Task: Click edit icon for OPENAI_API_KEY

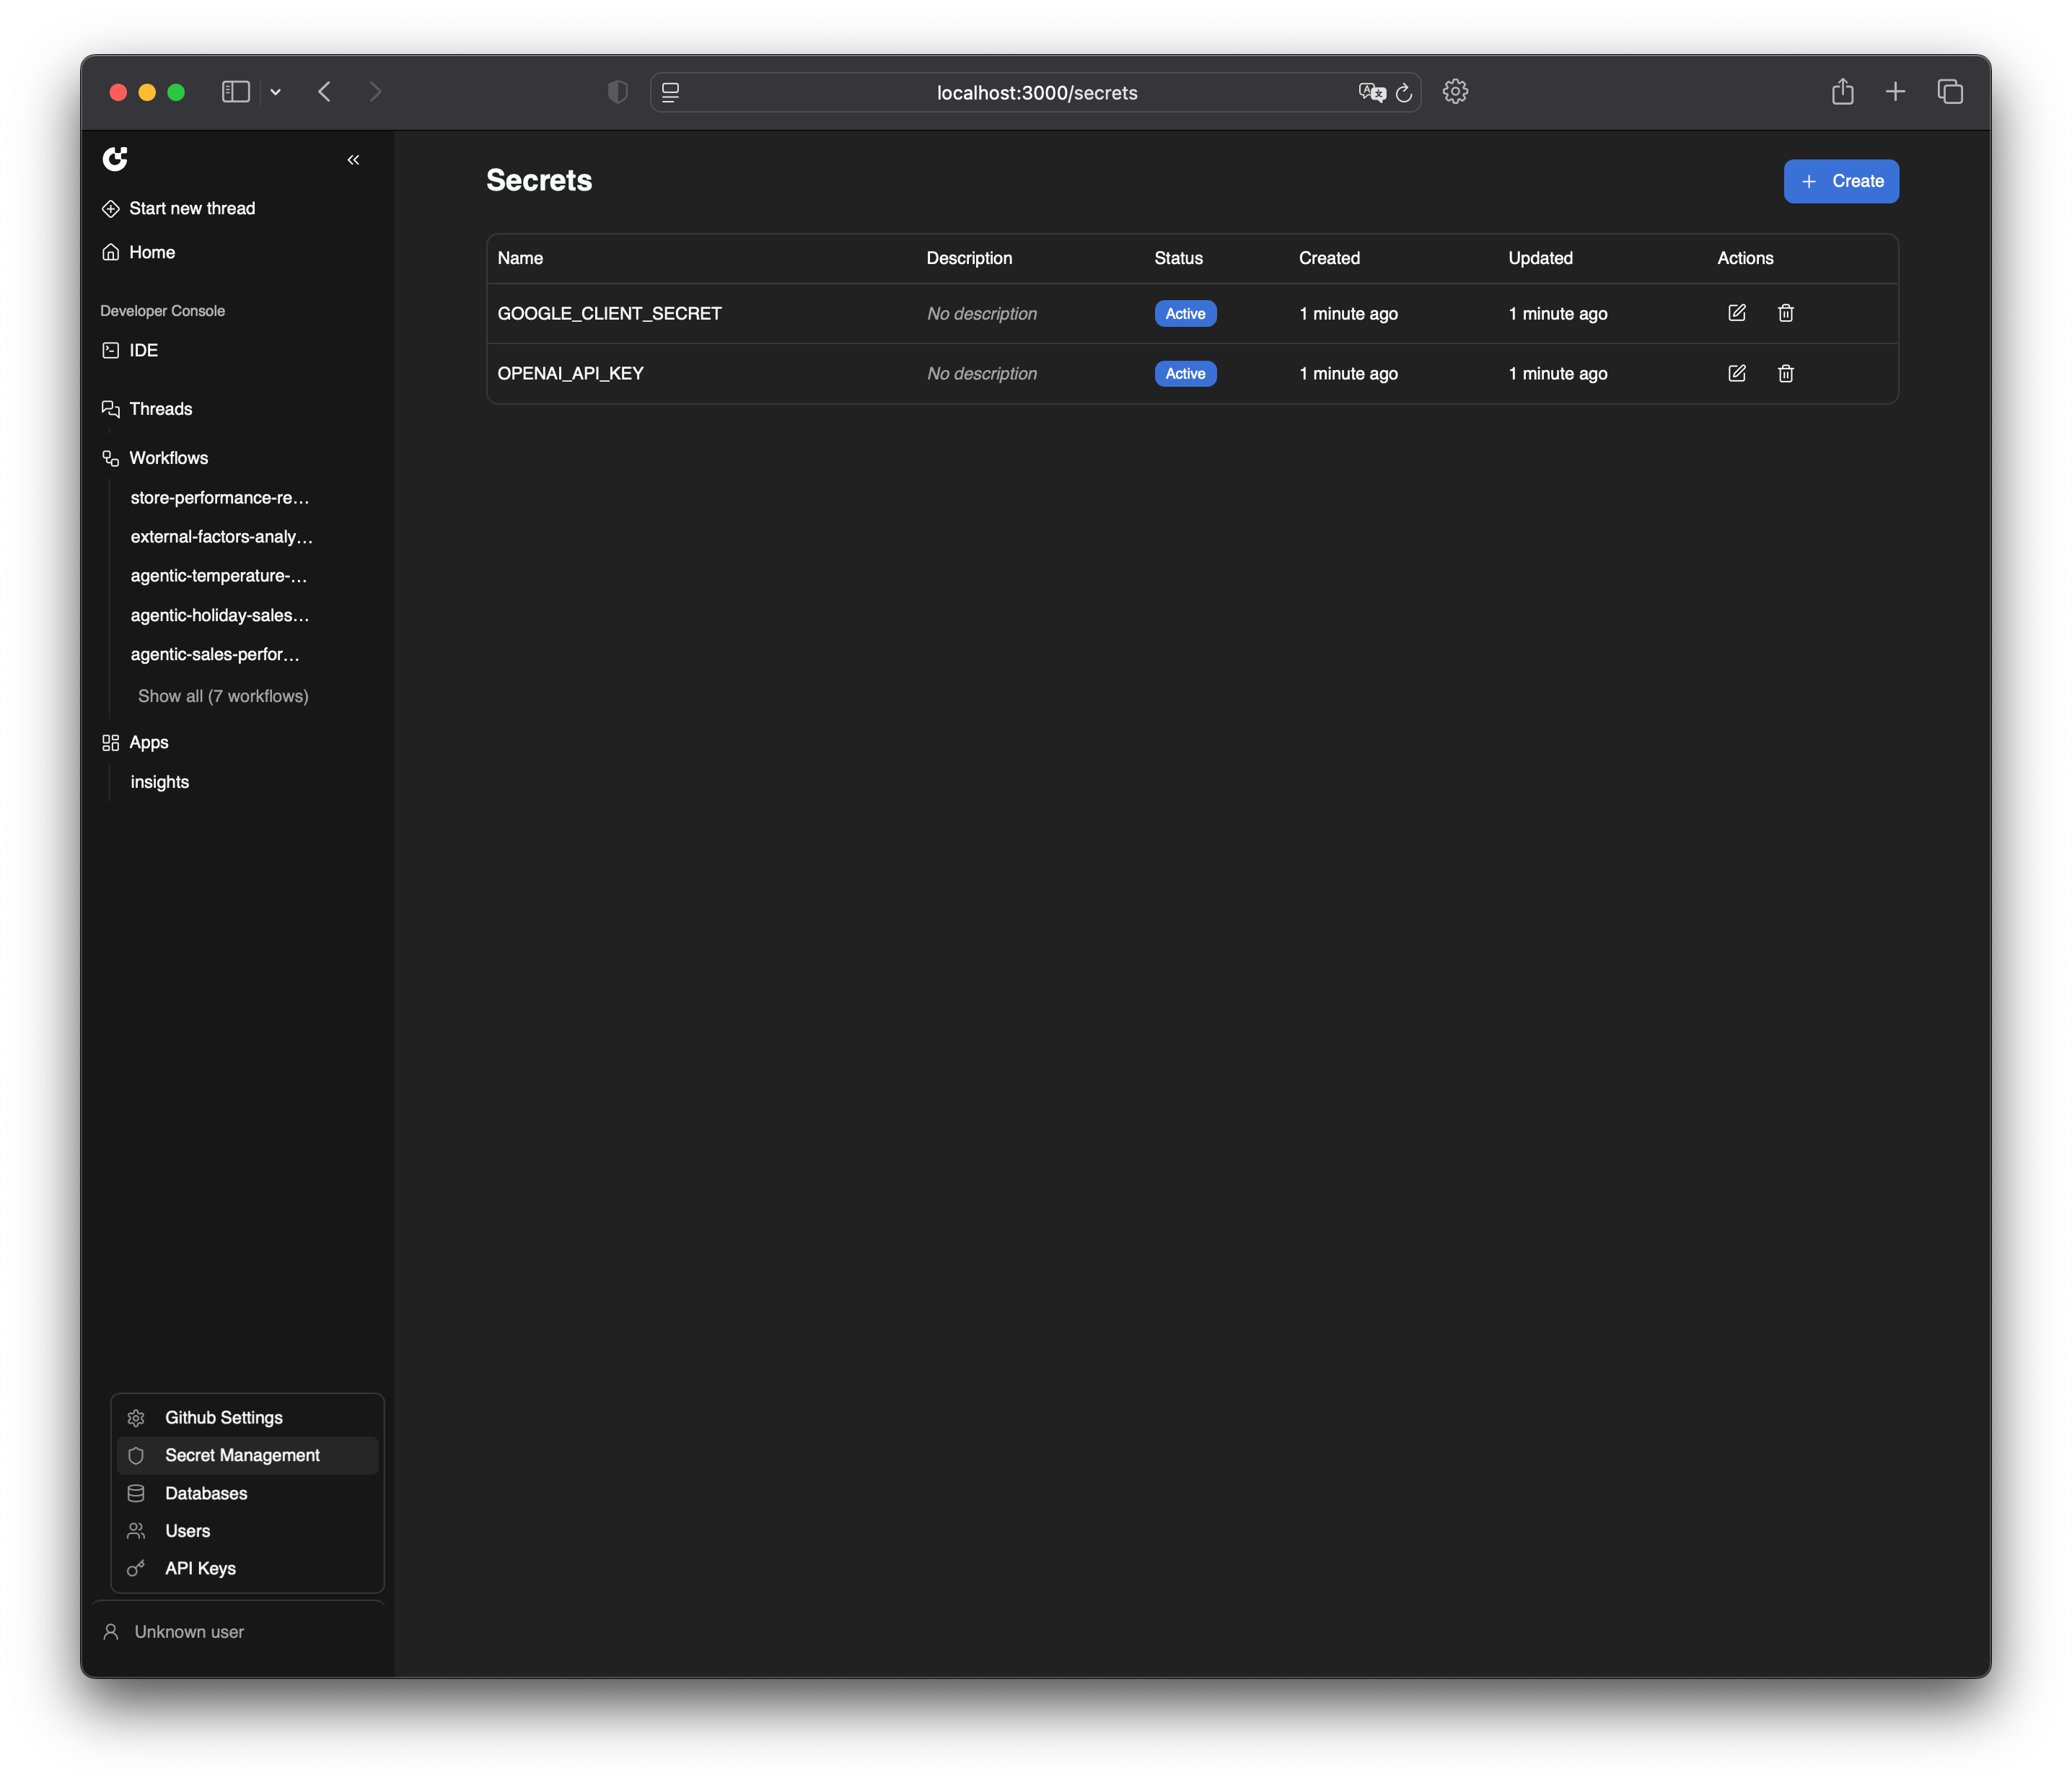Action: coord(1736,373)
